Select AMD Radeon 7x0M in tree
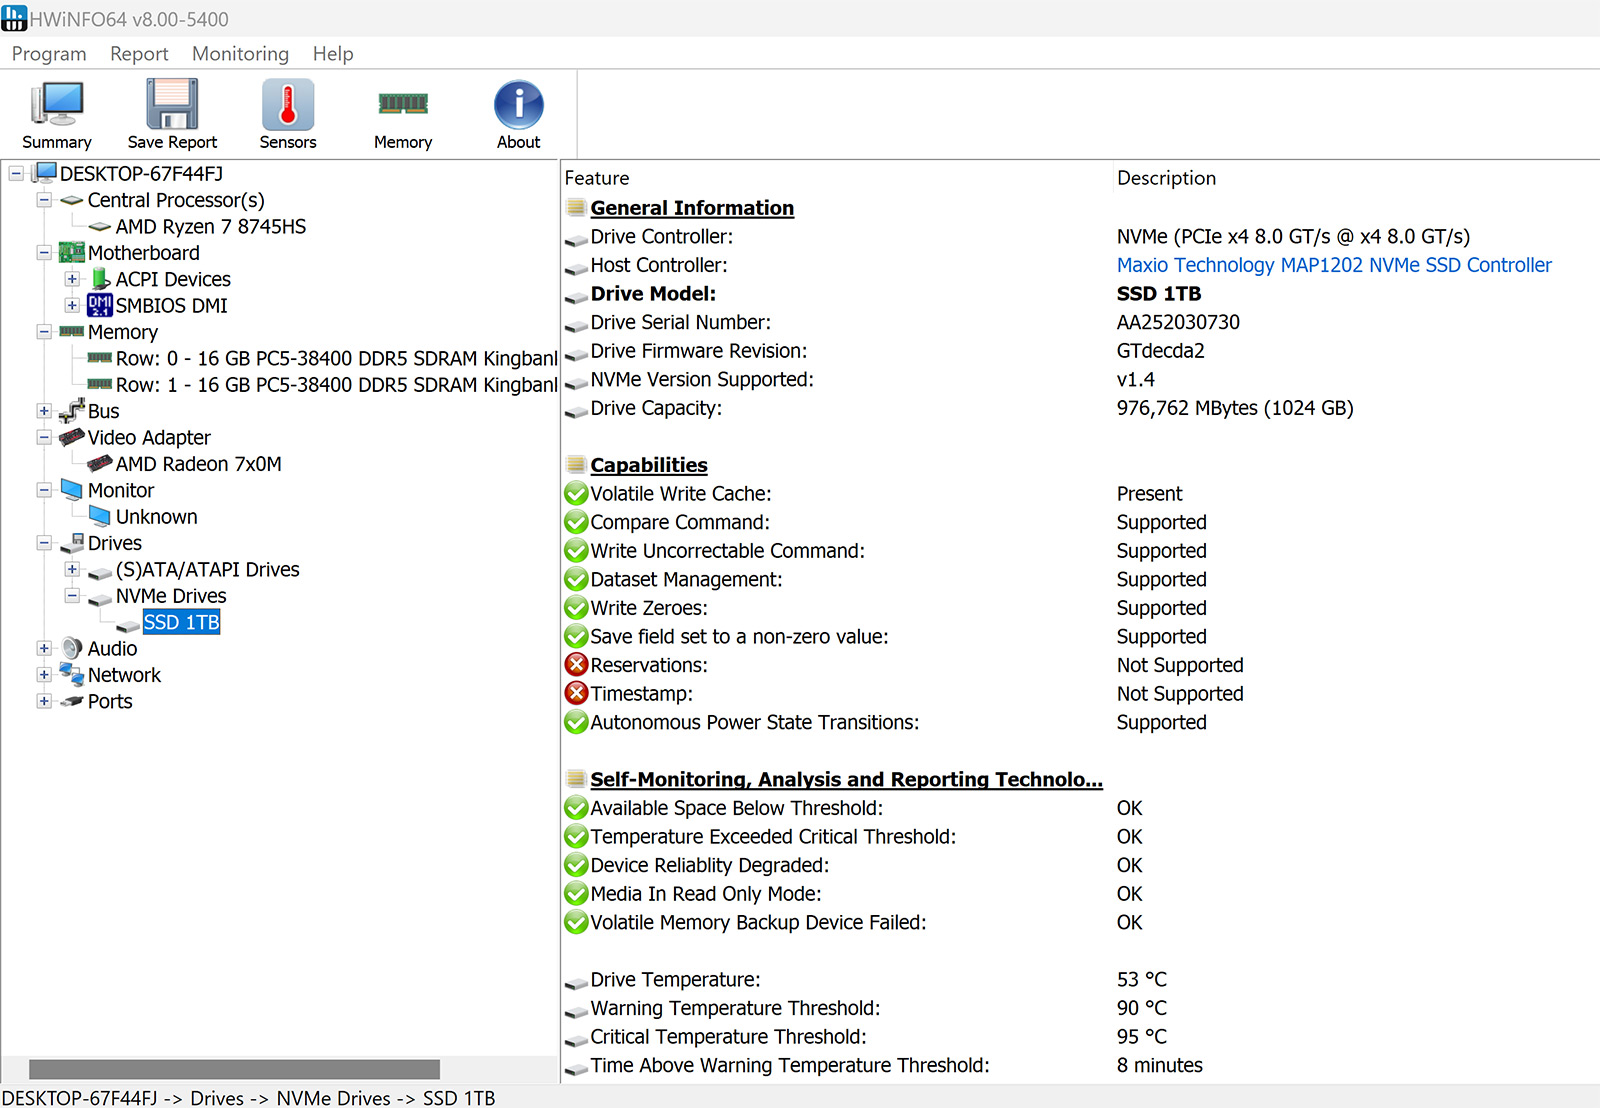Screen dimensions: 1600x1108 (x=199, y=464)
